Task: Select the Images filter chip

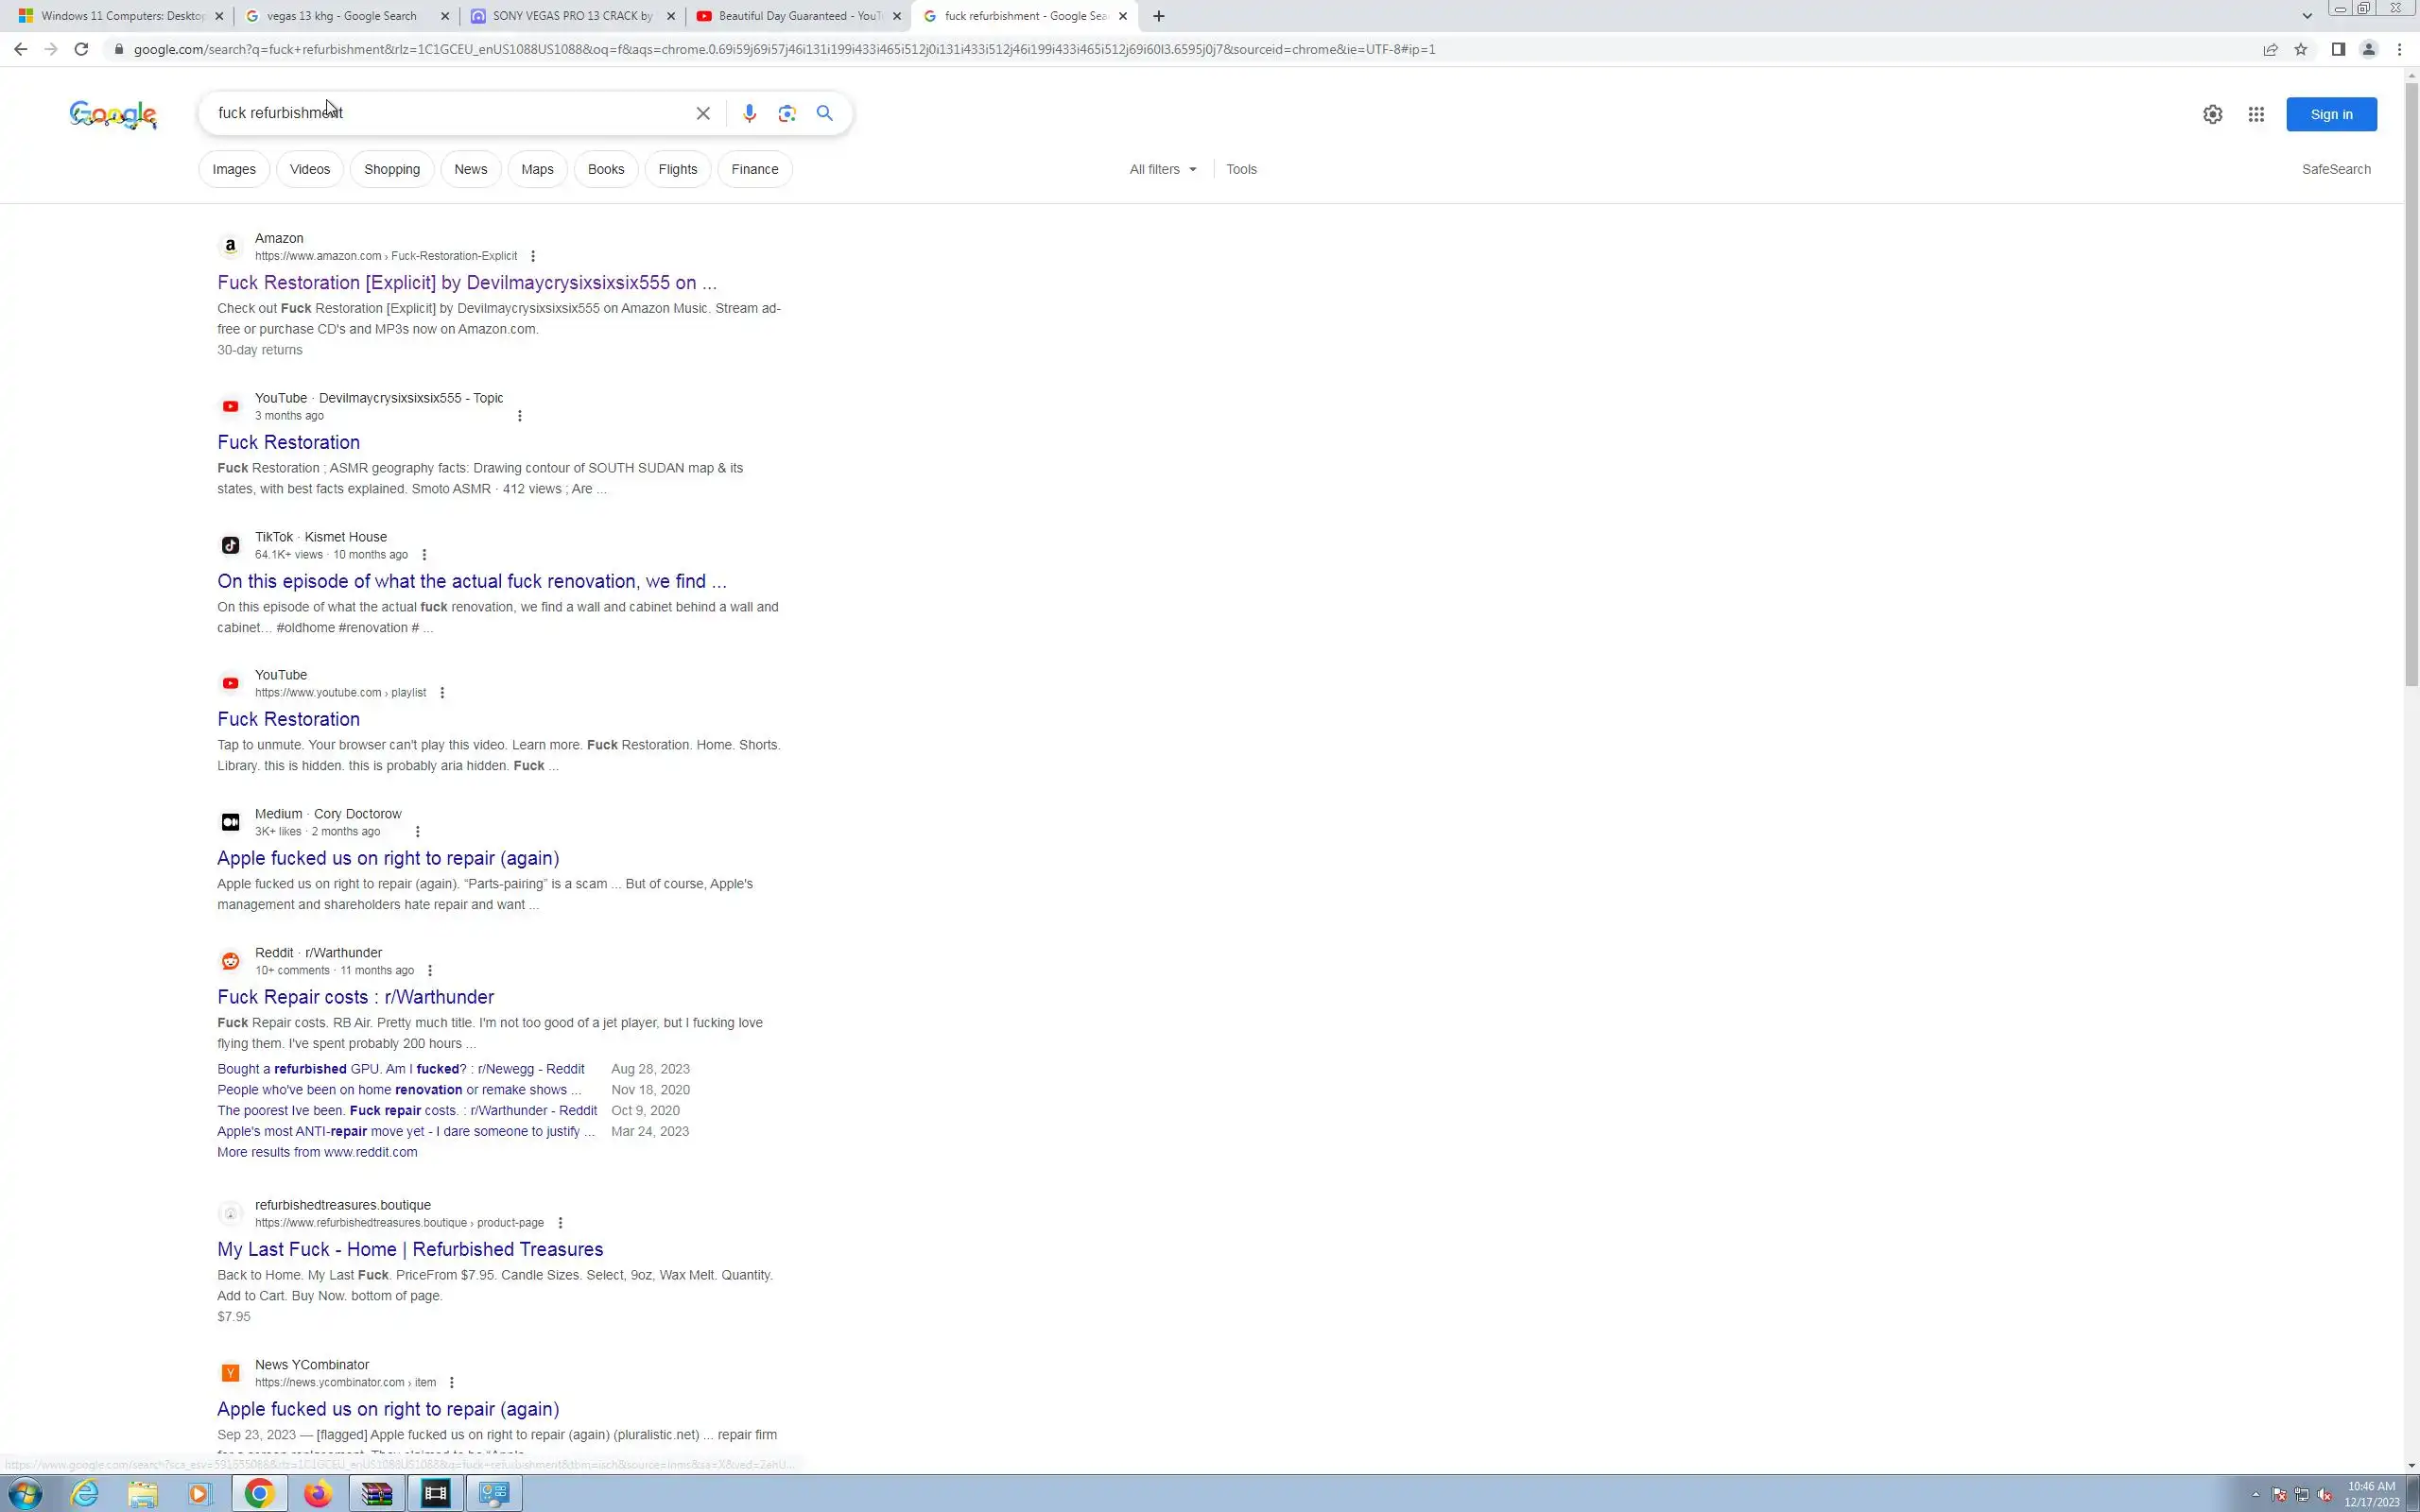Action: tap(234, 169)
